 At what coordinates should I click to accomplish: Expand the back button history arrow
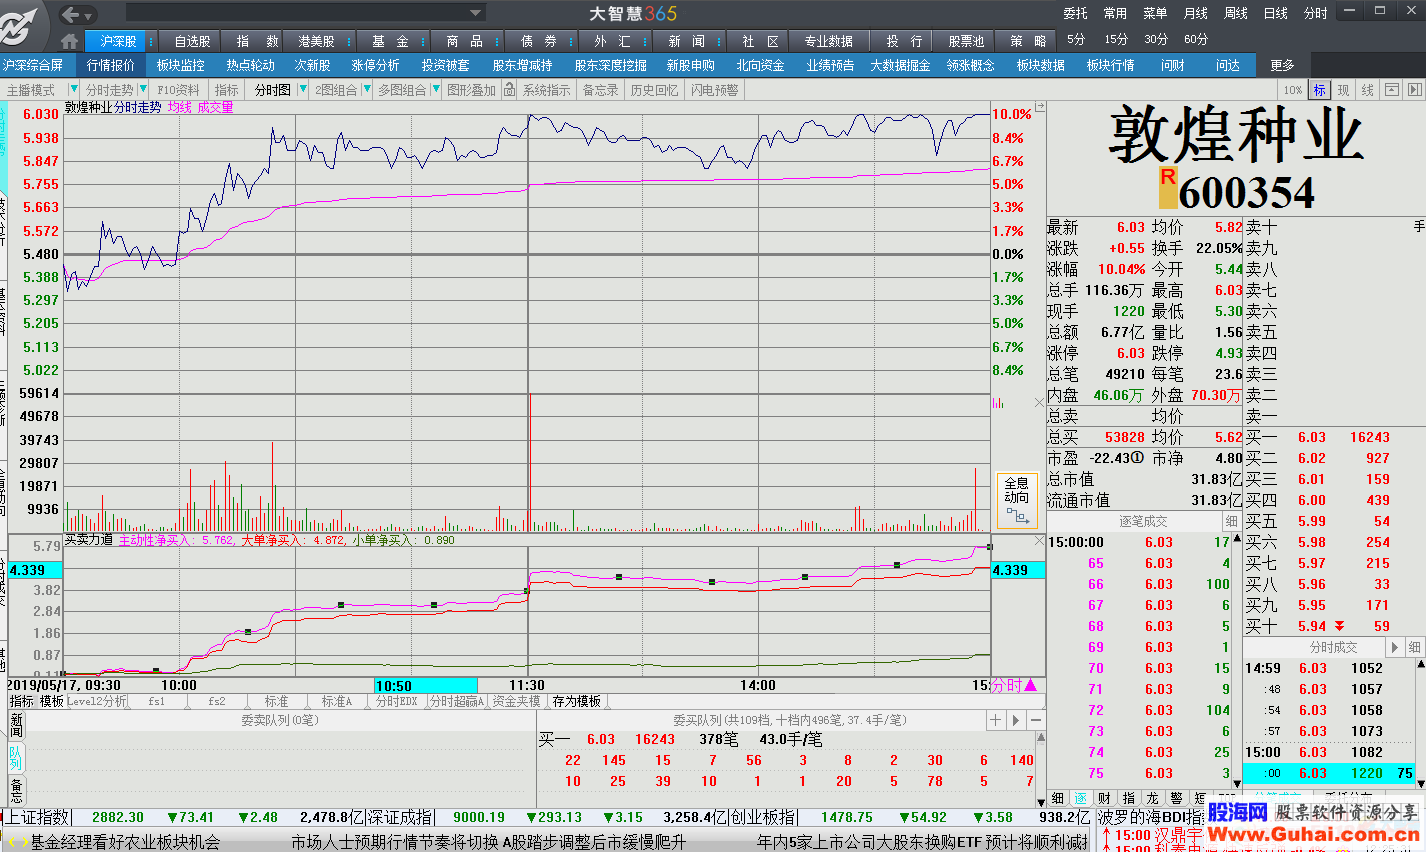89,15
